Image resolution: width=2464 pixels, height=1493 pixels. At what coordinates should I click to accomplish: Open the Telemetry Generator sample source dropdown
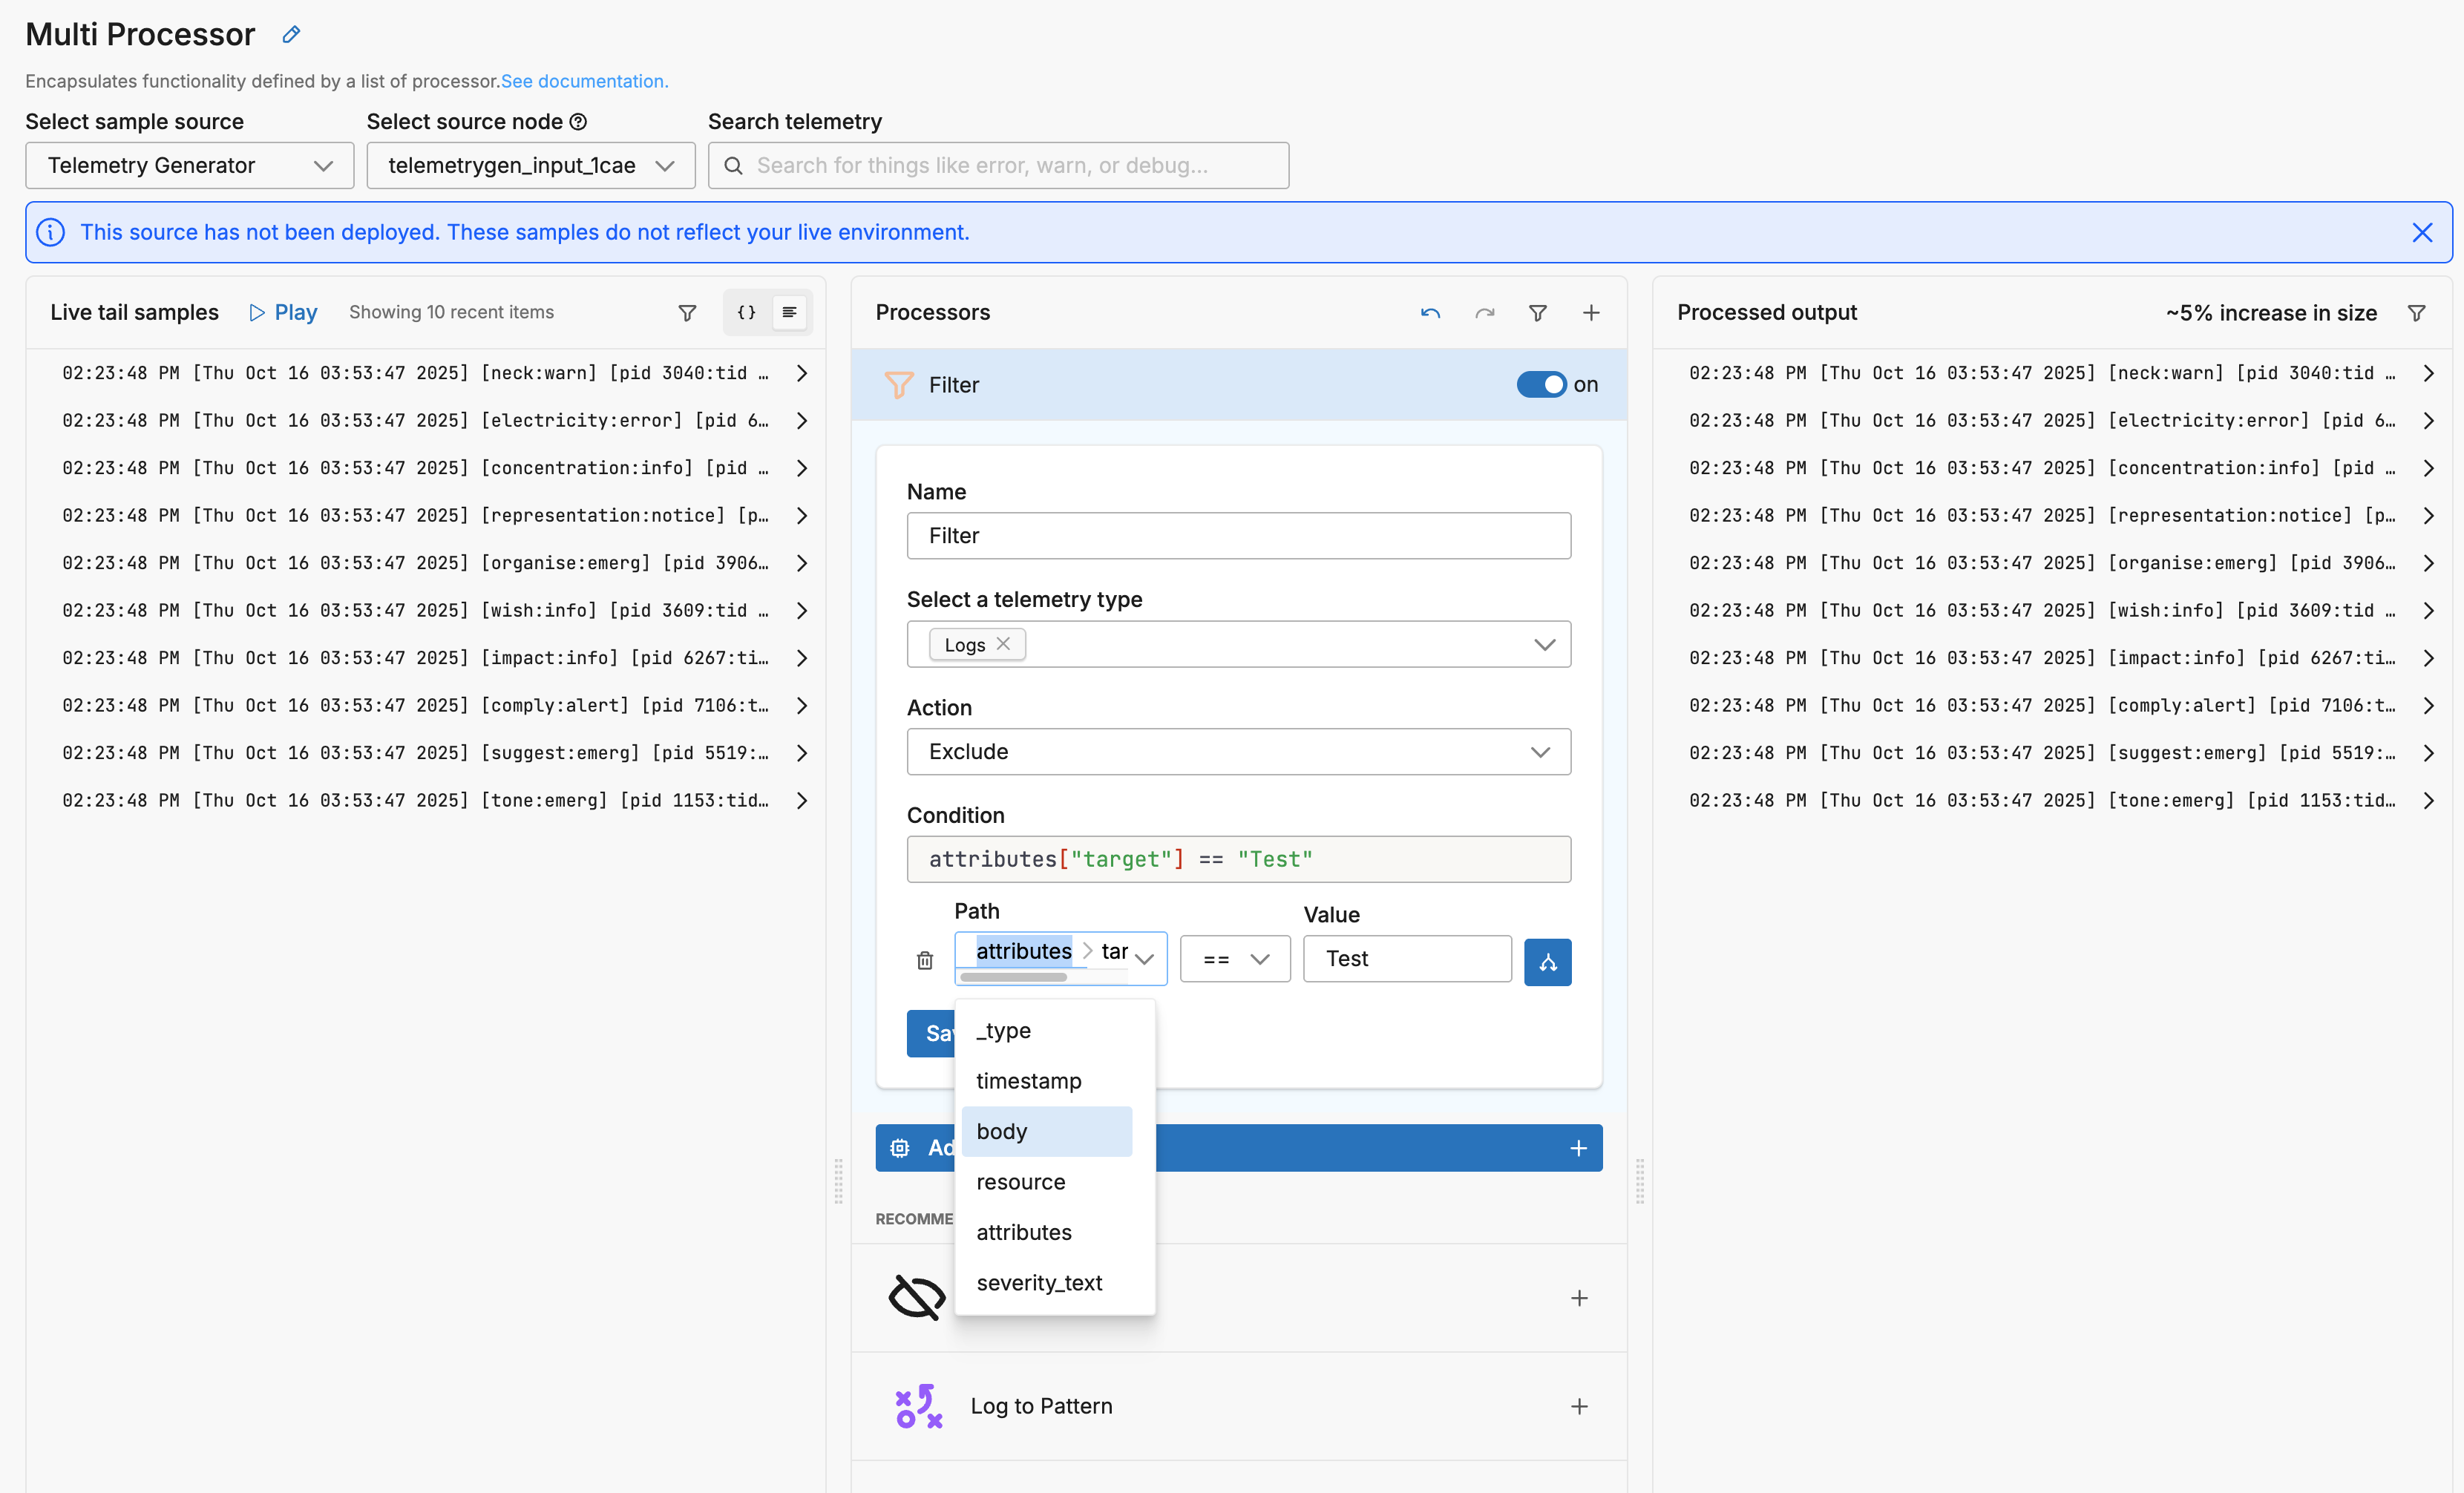click(x=189, y=166)
